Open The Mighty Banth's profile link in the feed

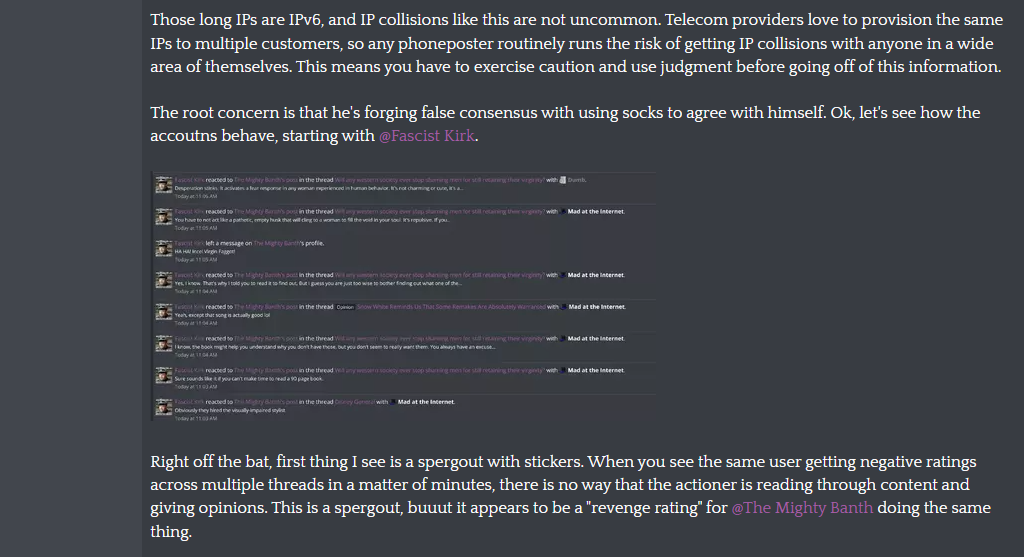(x=278, y=244)
